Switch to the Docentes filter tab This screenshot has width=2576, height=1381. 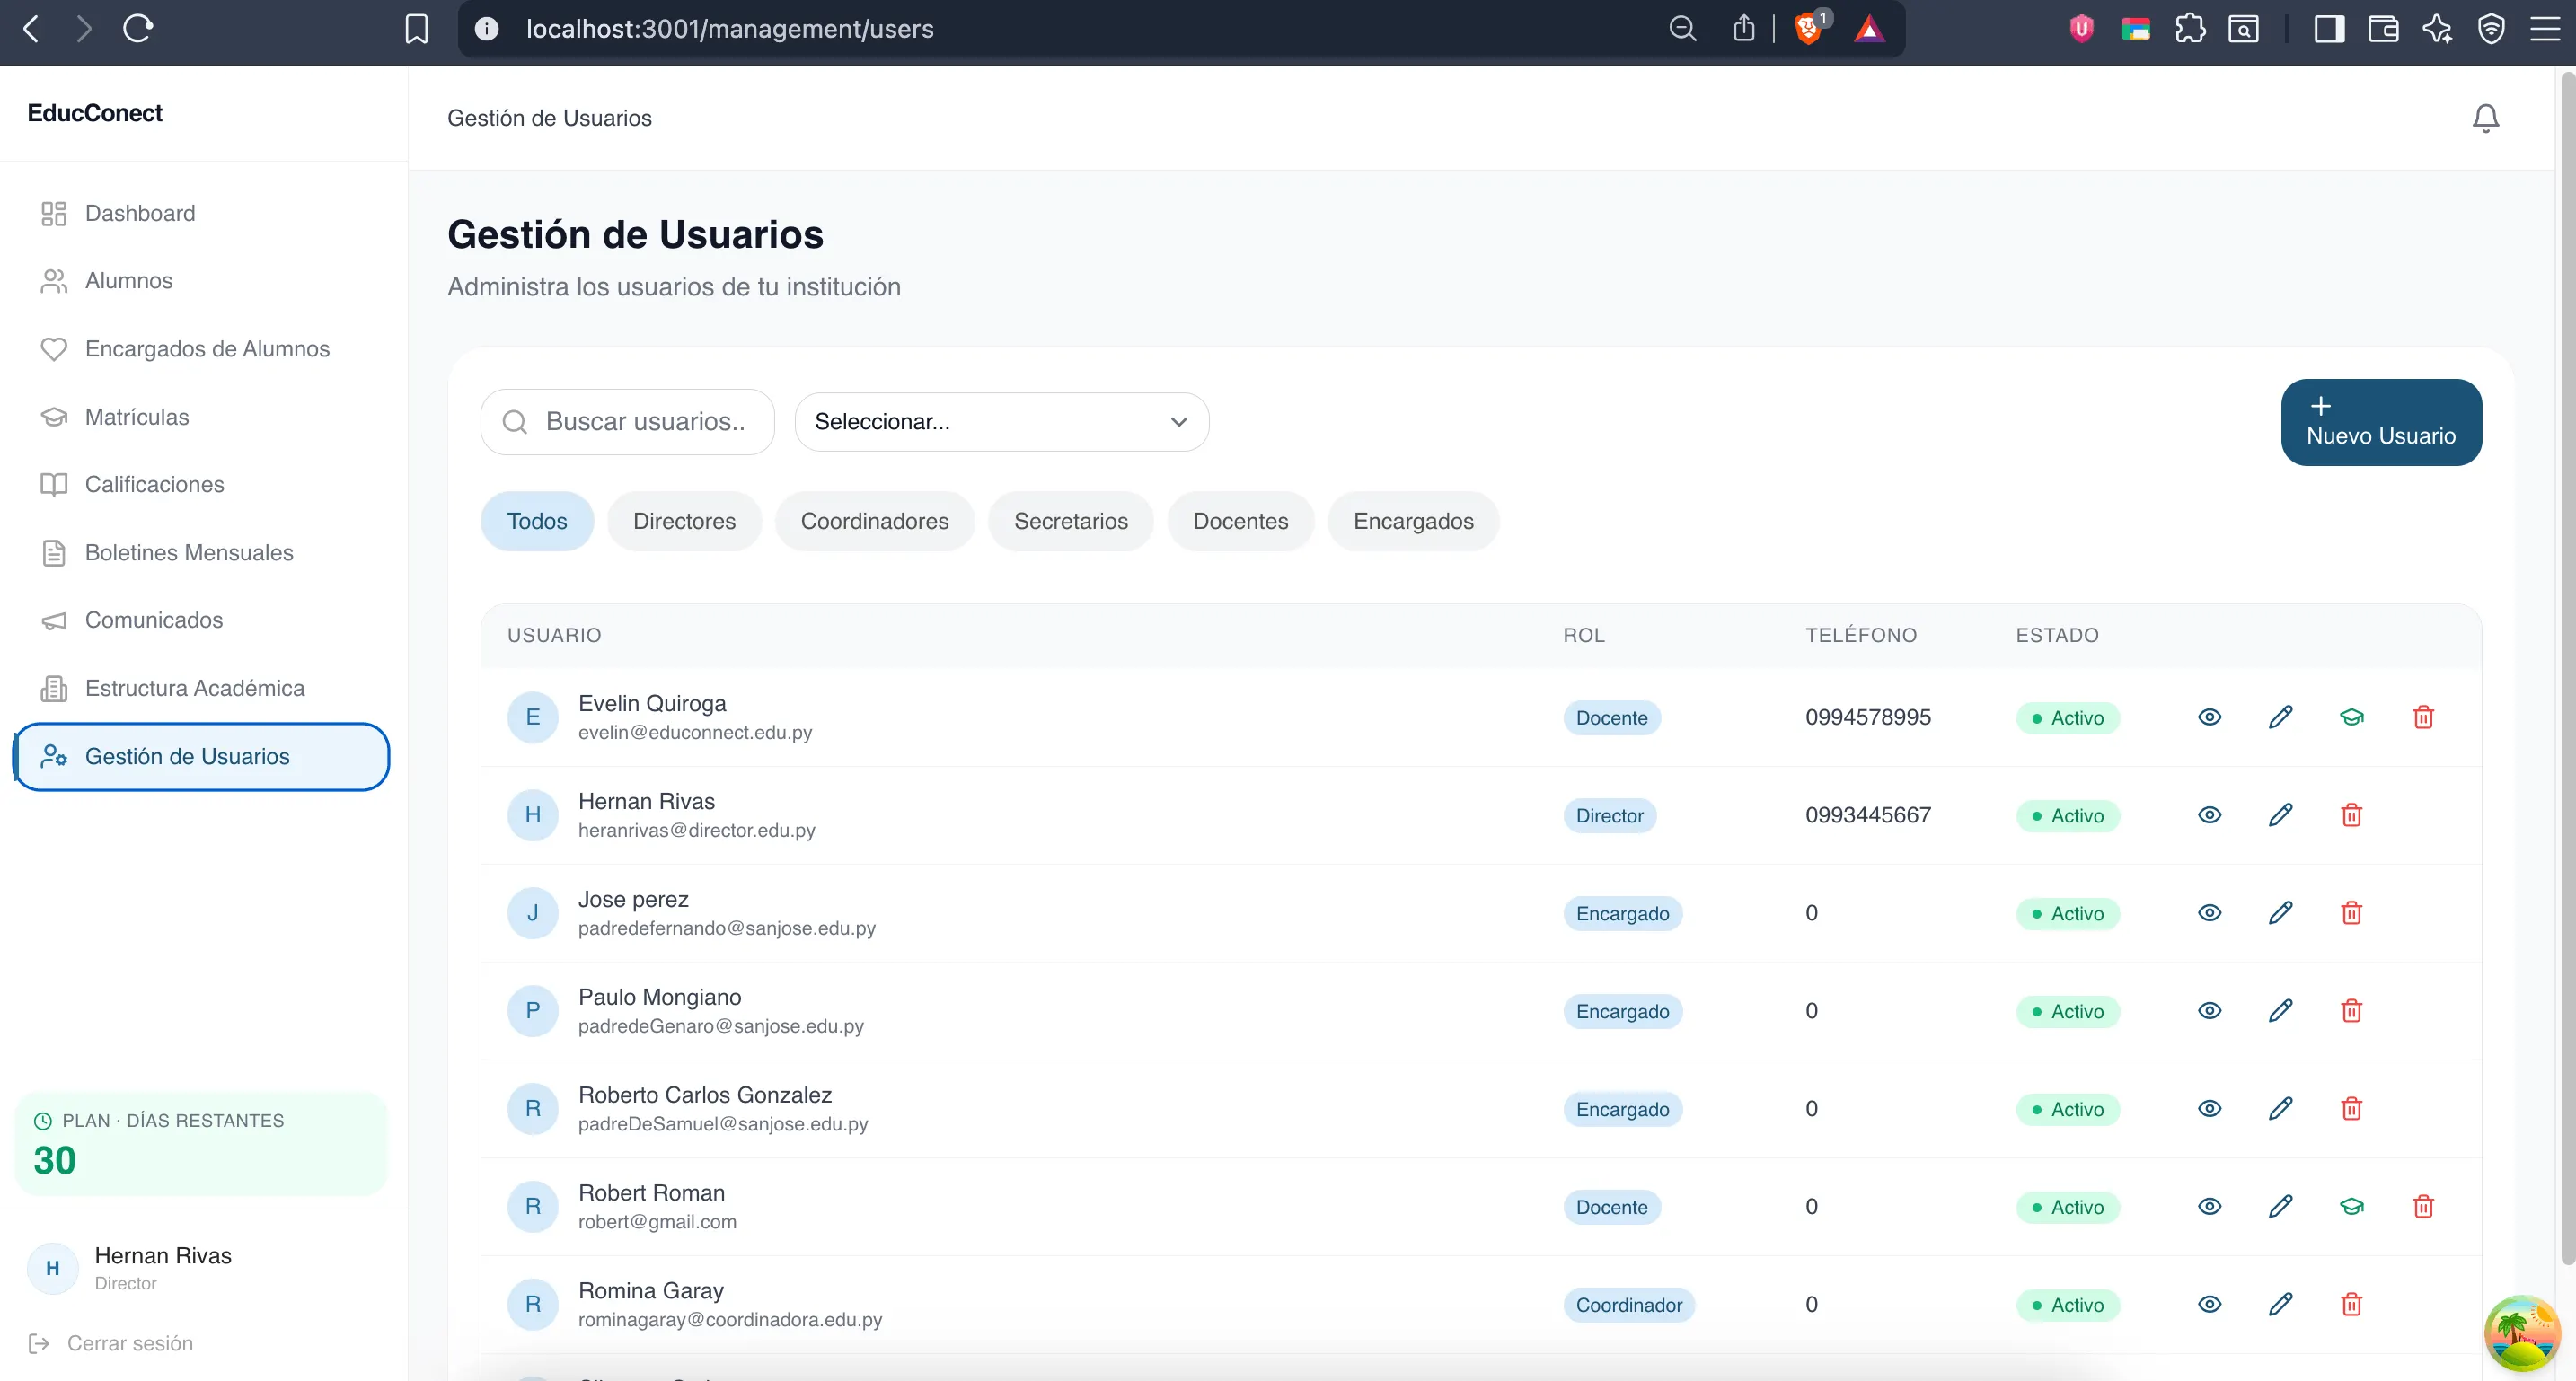(x=1240, y=521)
